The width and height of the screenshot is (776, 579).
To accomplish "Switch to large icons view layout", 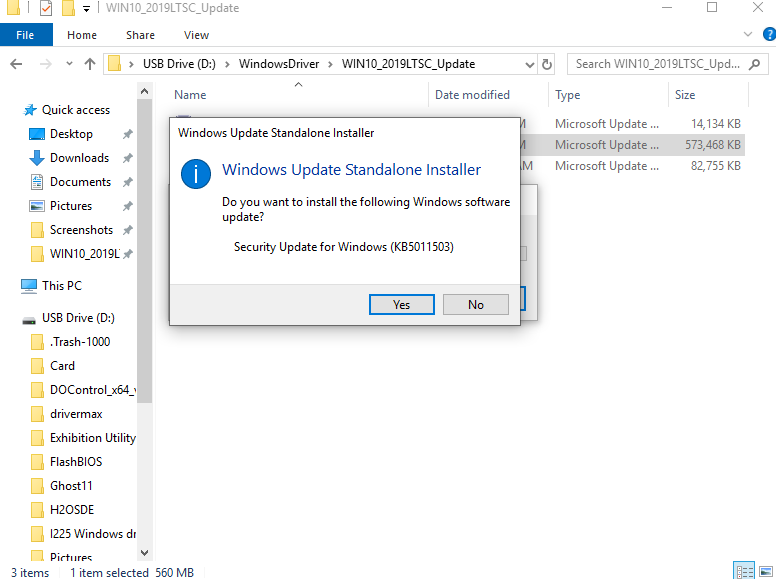I will click(x=766, y=572).
